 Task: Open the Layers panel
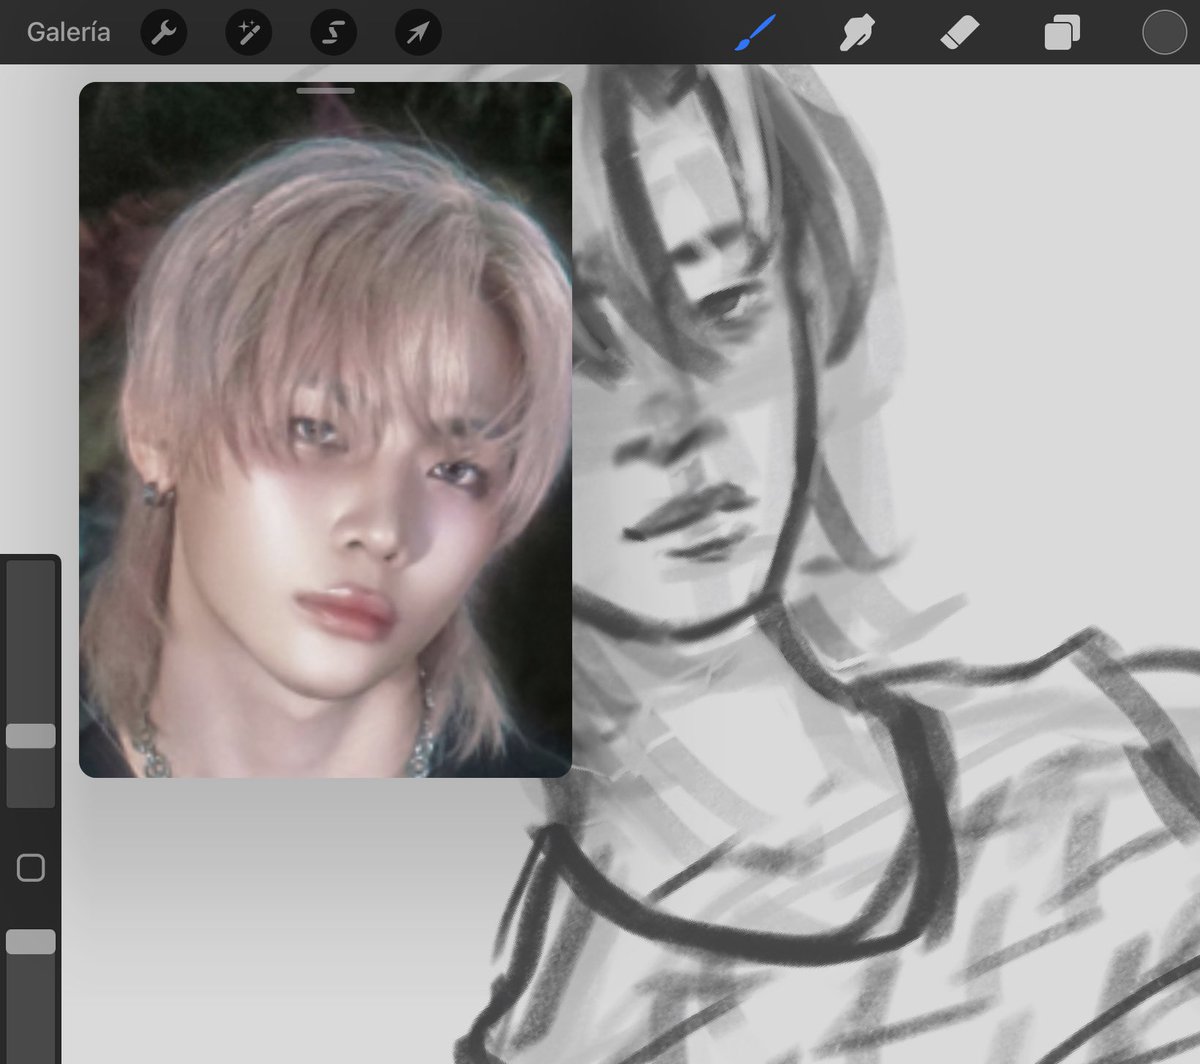pyautogui.click(x=1063, y=31)
